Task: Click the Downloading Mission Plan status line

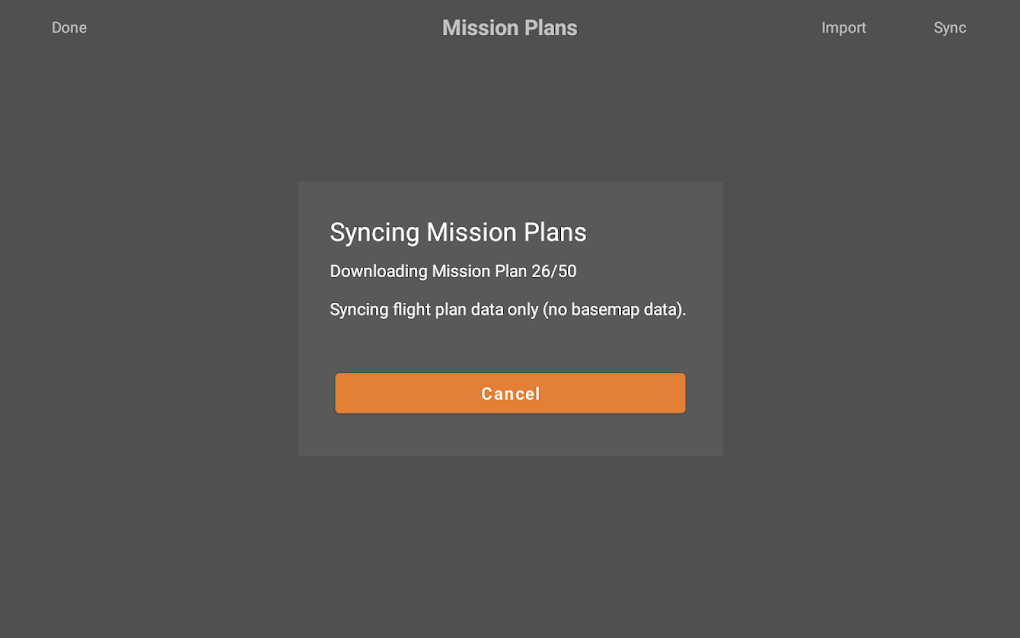Action: [x=452, y=271]
